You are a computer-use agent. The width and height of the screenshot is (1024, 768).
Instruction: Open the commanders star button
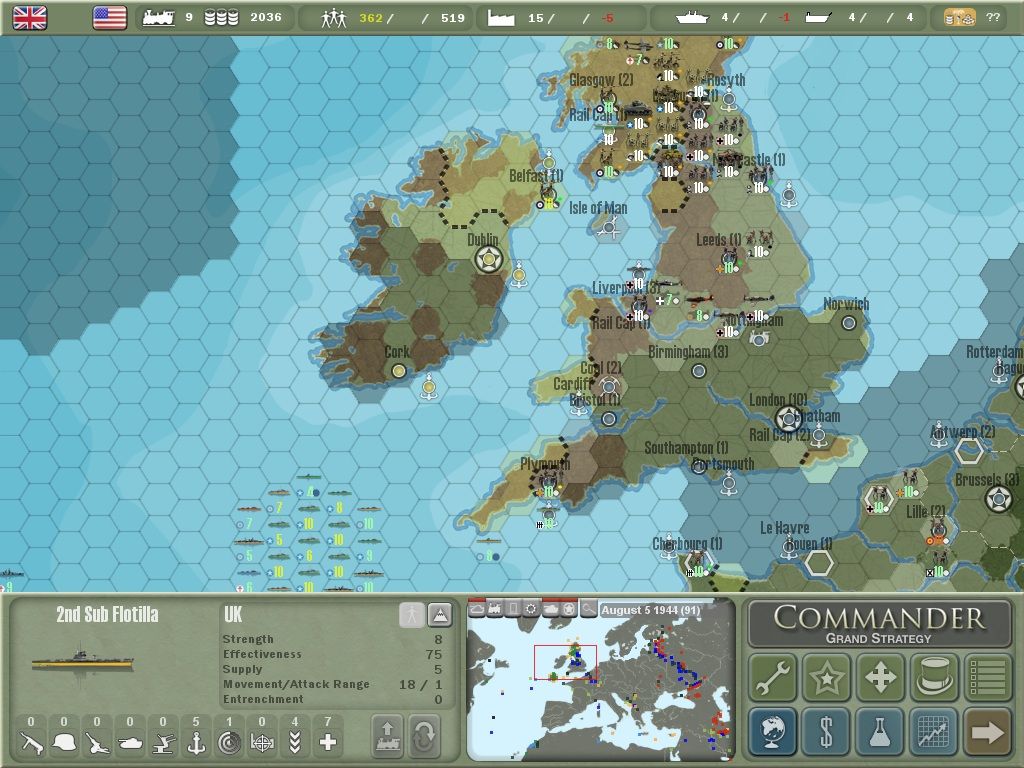pos(827,677)
